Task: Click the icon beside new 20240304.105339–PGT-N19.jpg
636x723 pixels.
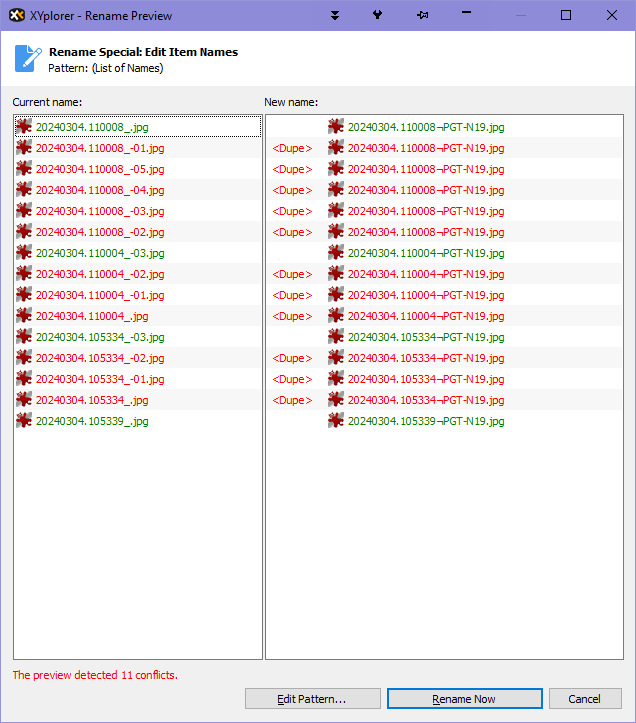Action: (x=336, y=421)
